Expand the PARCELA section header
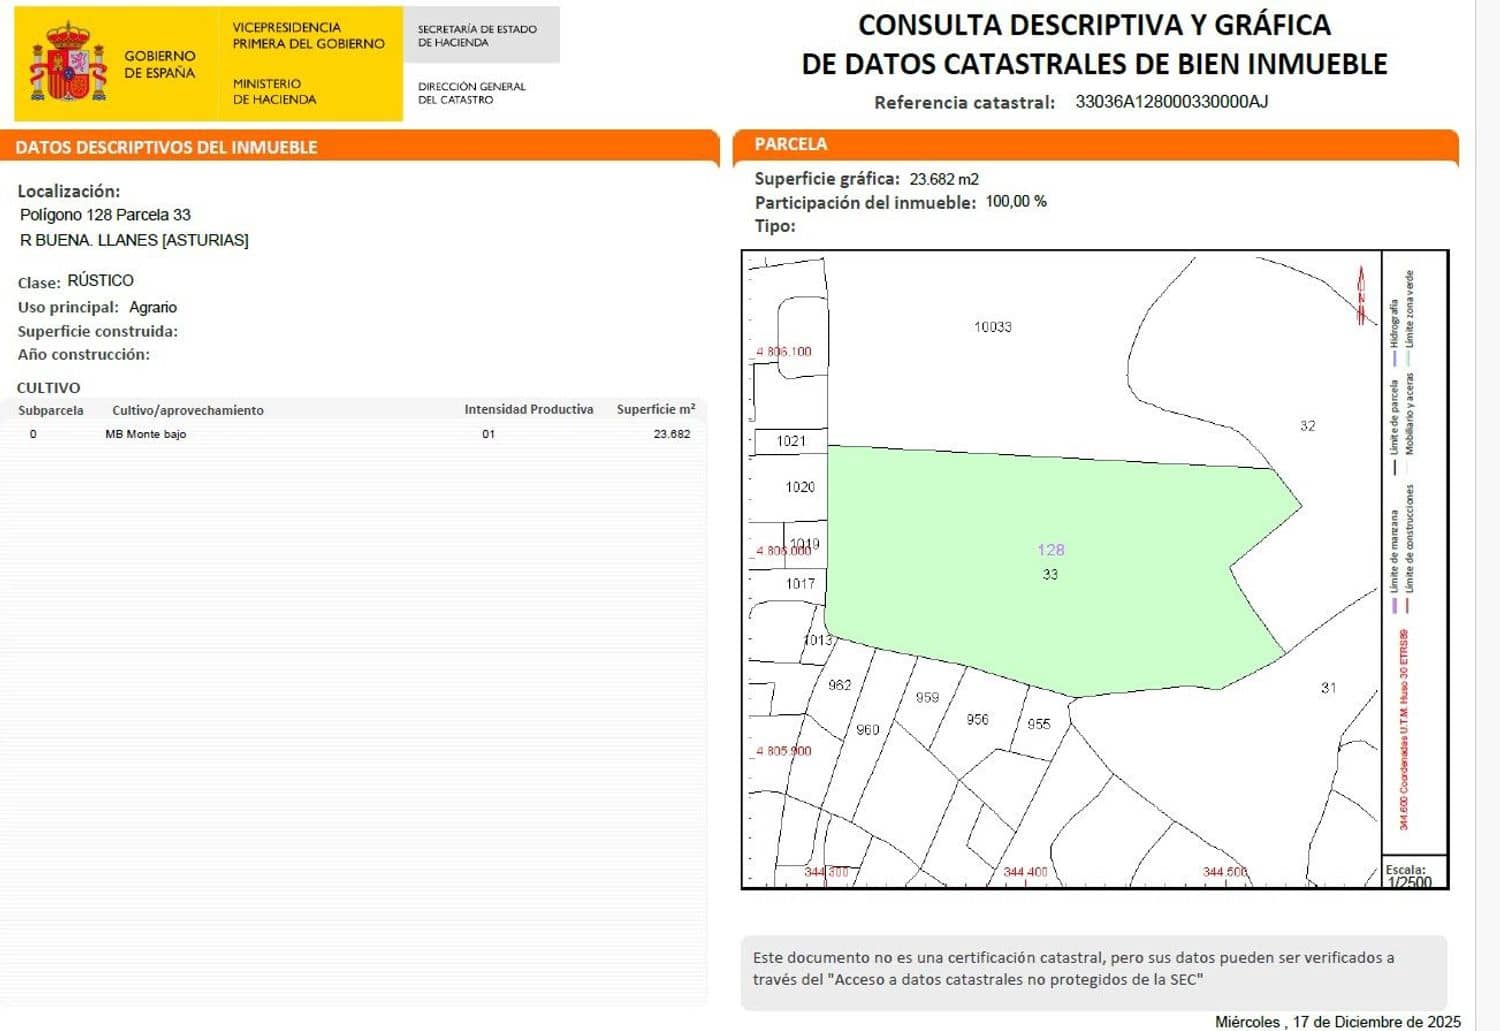Image resolution: width=1500 pixels, height=1031 pixels. point(791,144)
